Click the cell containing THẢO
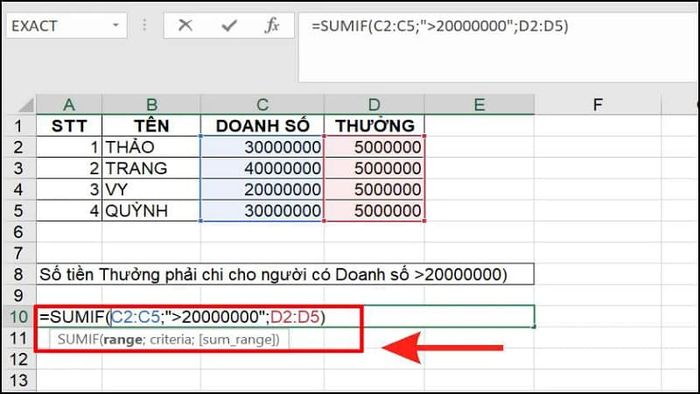The width and height of the screenshot is (700, 394). click(x=151, y=147)
